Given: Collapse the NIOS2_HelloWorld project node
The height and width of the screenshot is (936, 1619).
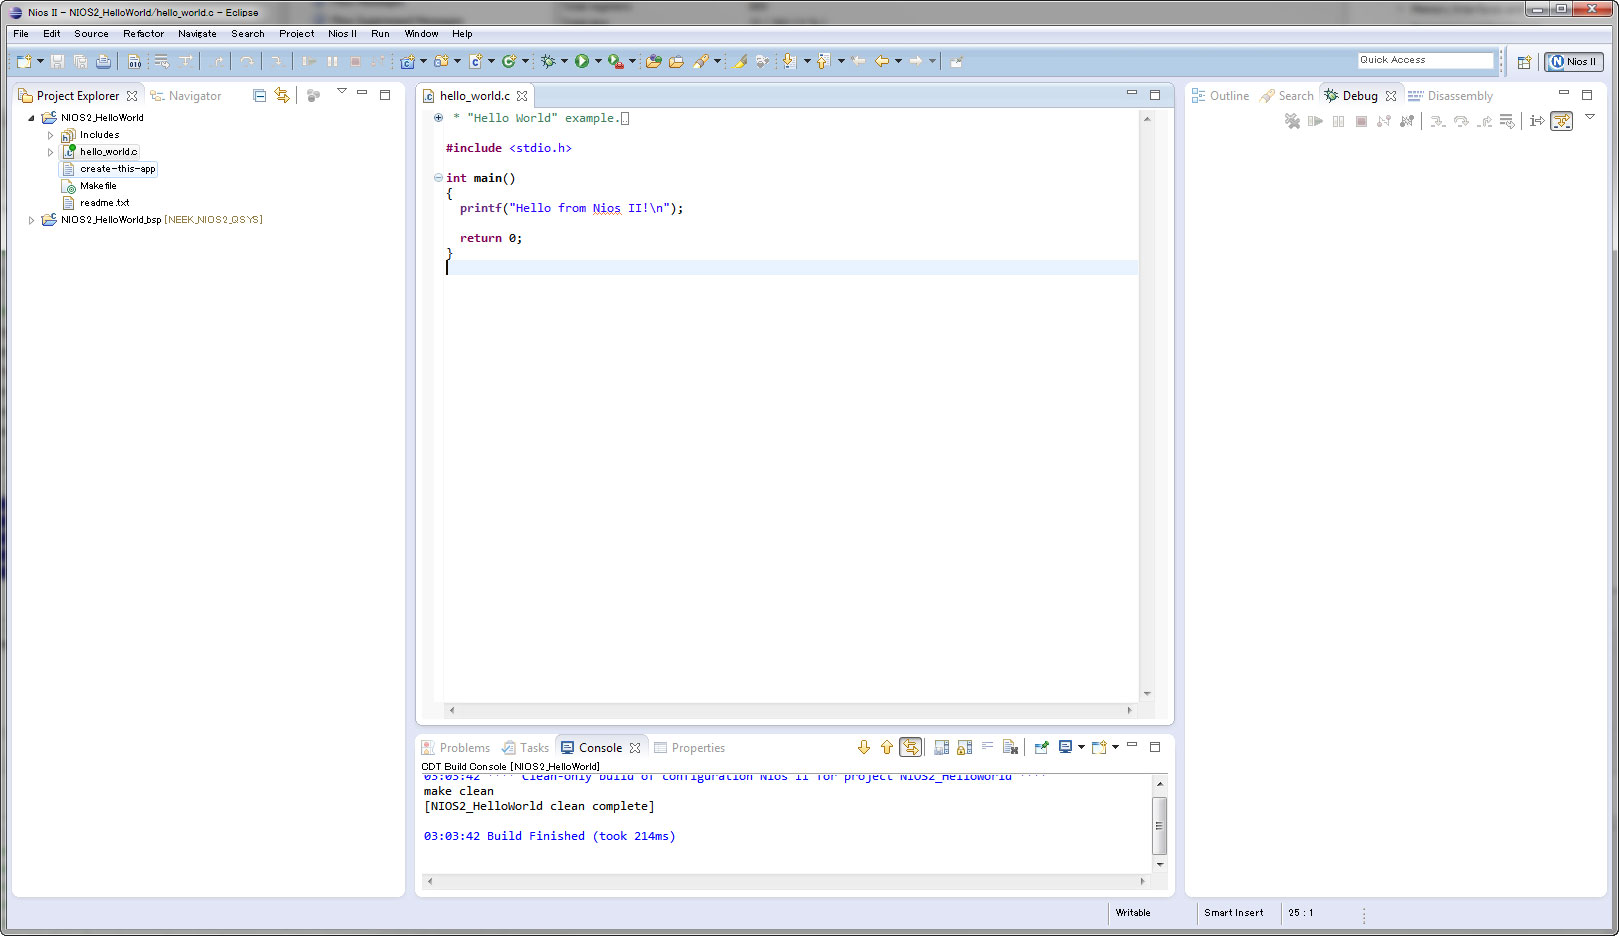Looking at the screenshot, I should [x=31, y=118].
